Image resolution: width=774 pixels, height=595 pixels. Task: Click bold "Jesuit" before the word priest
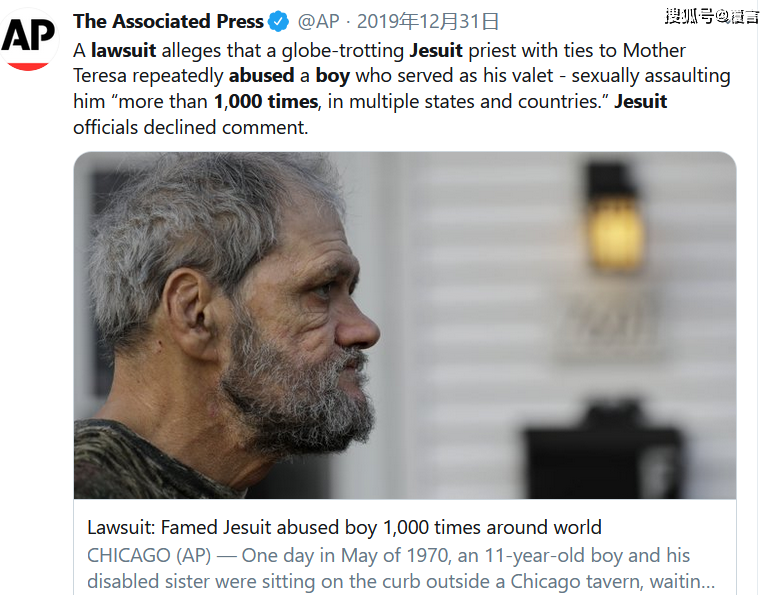click(436, 49)
